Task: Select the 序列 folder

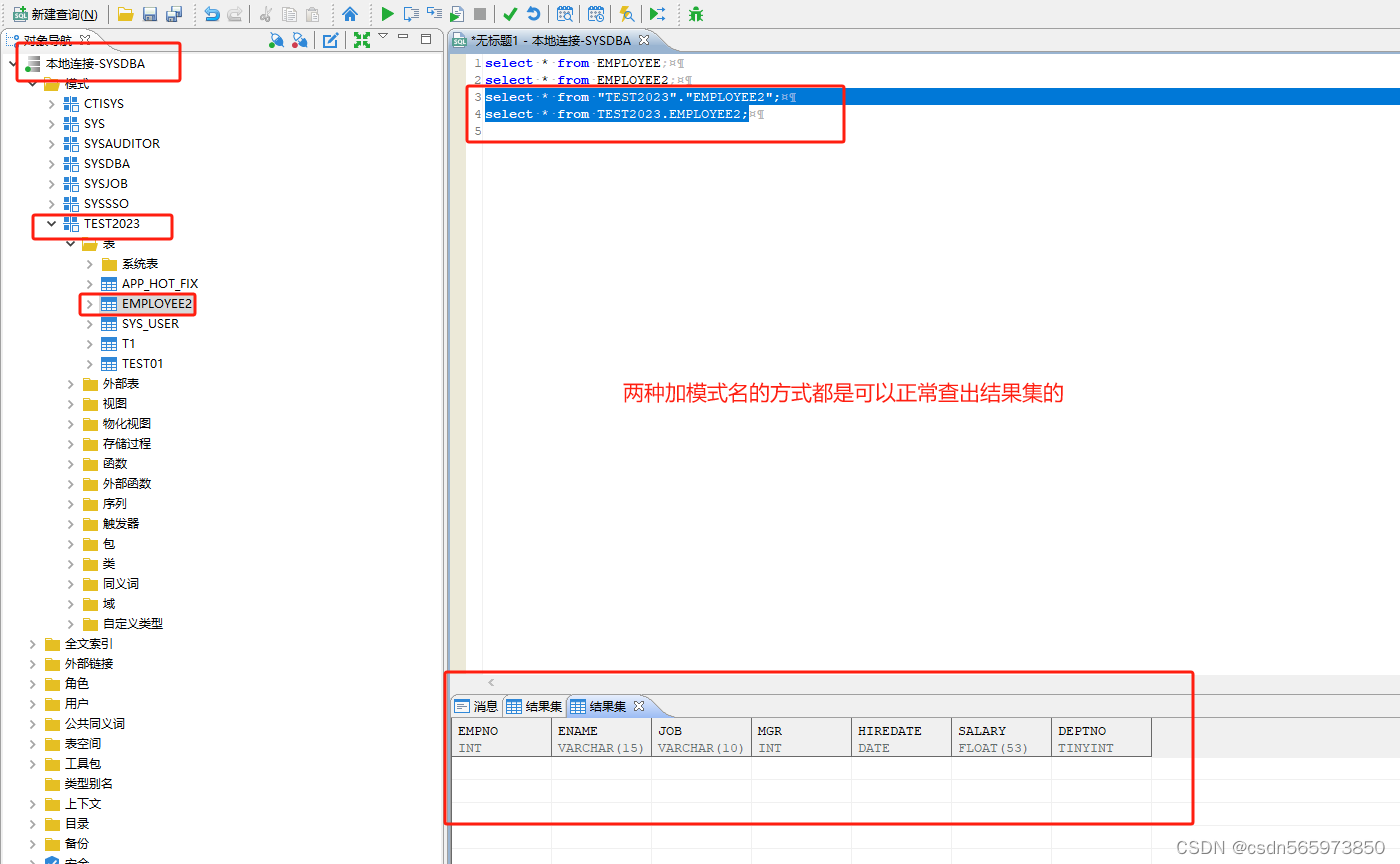Action: 115,504
